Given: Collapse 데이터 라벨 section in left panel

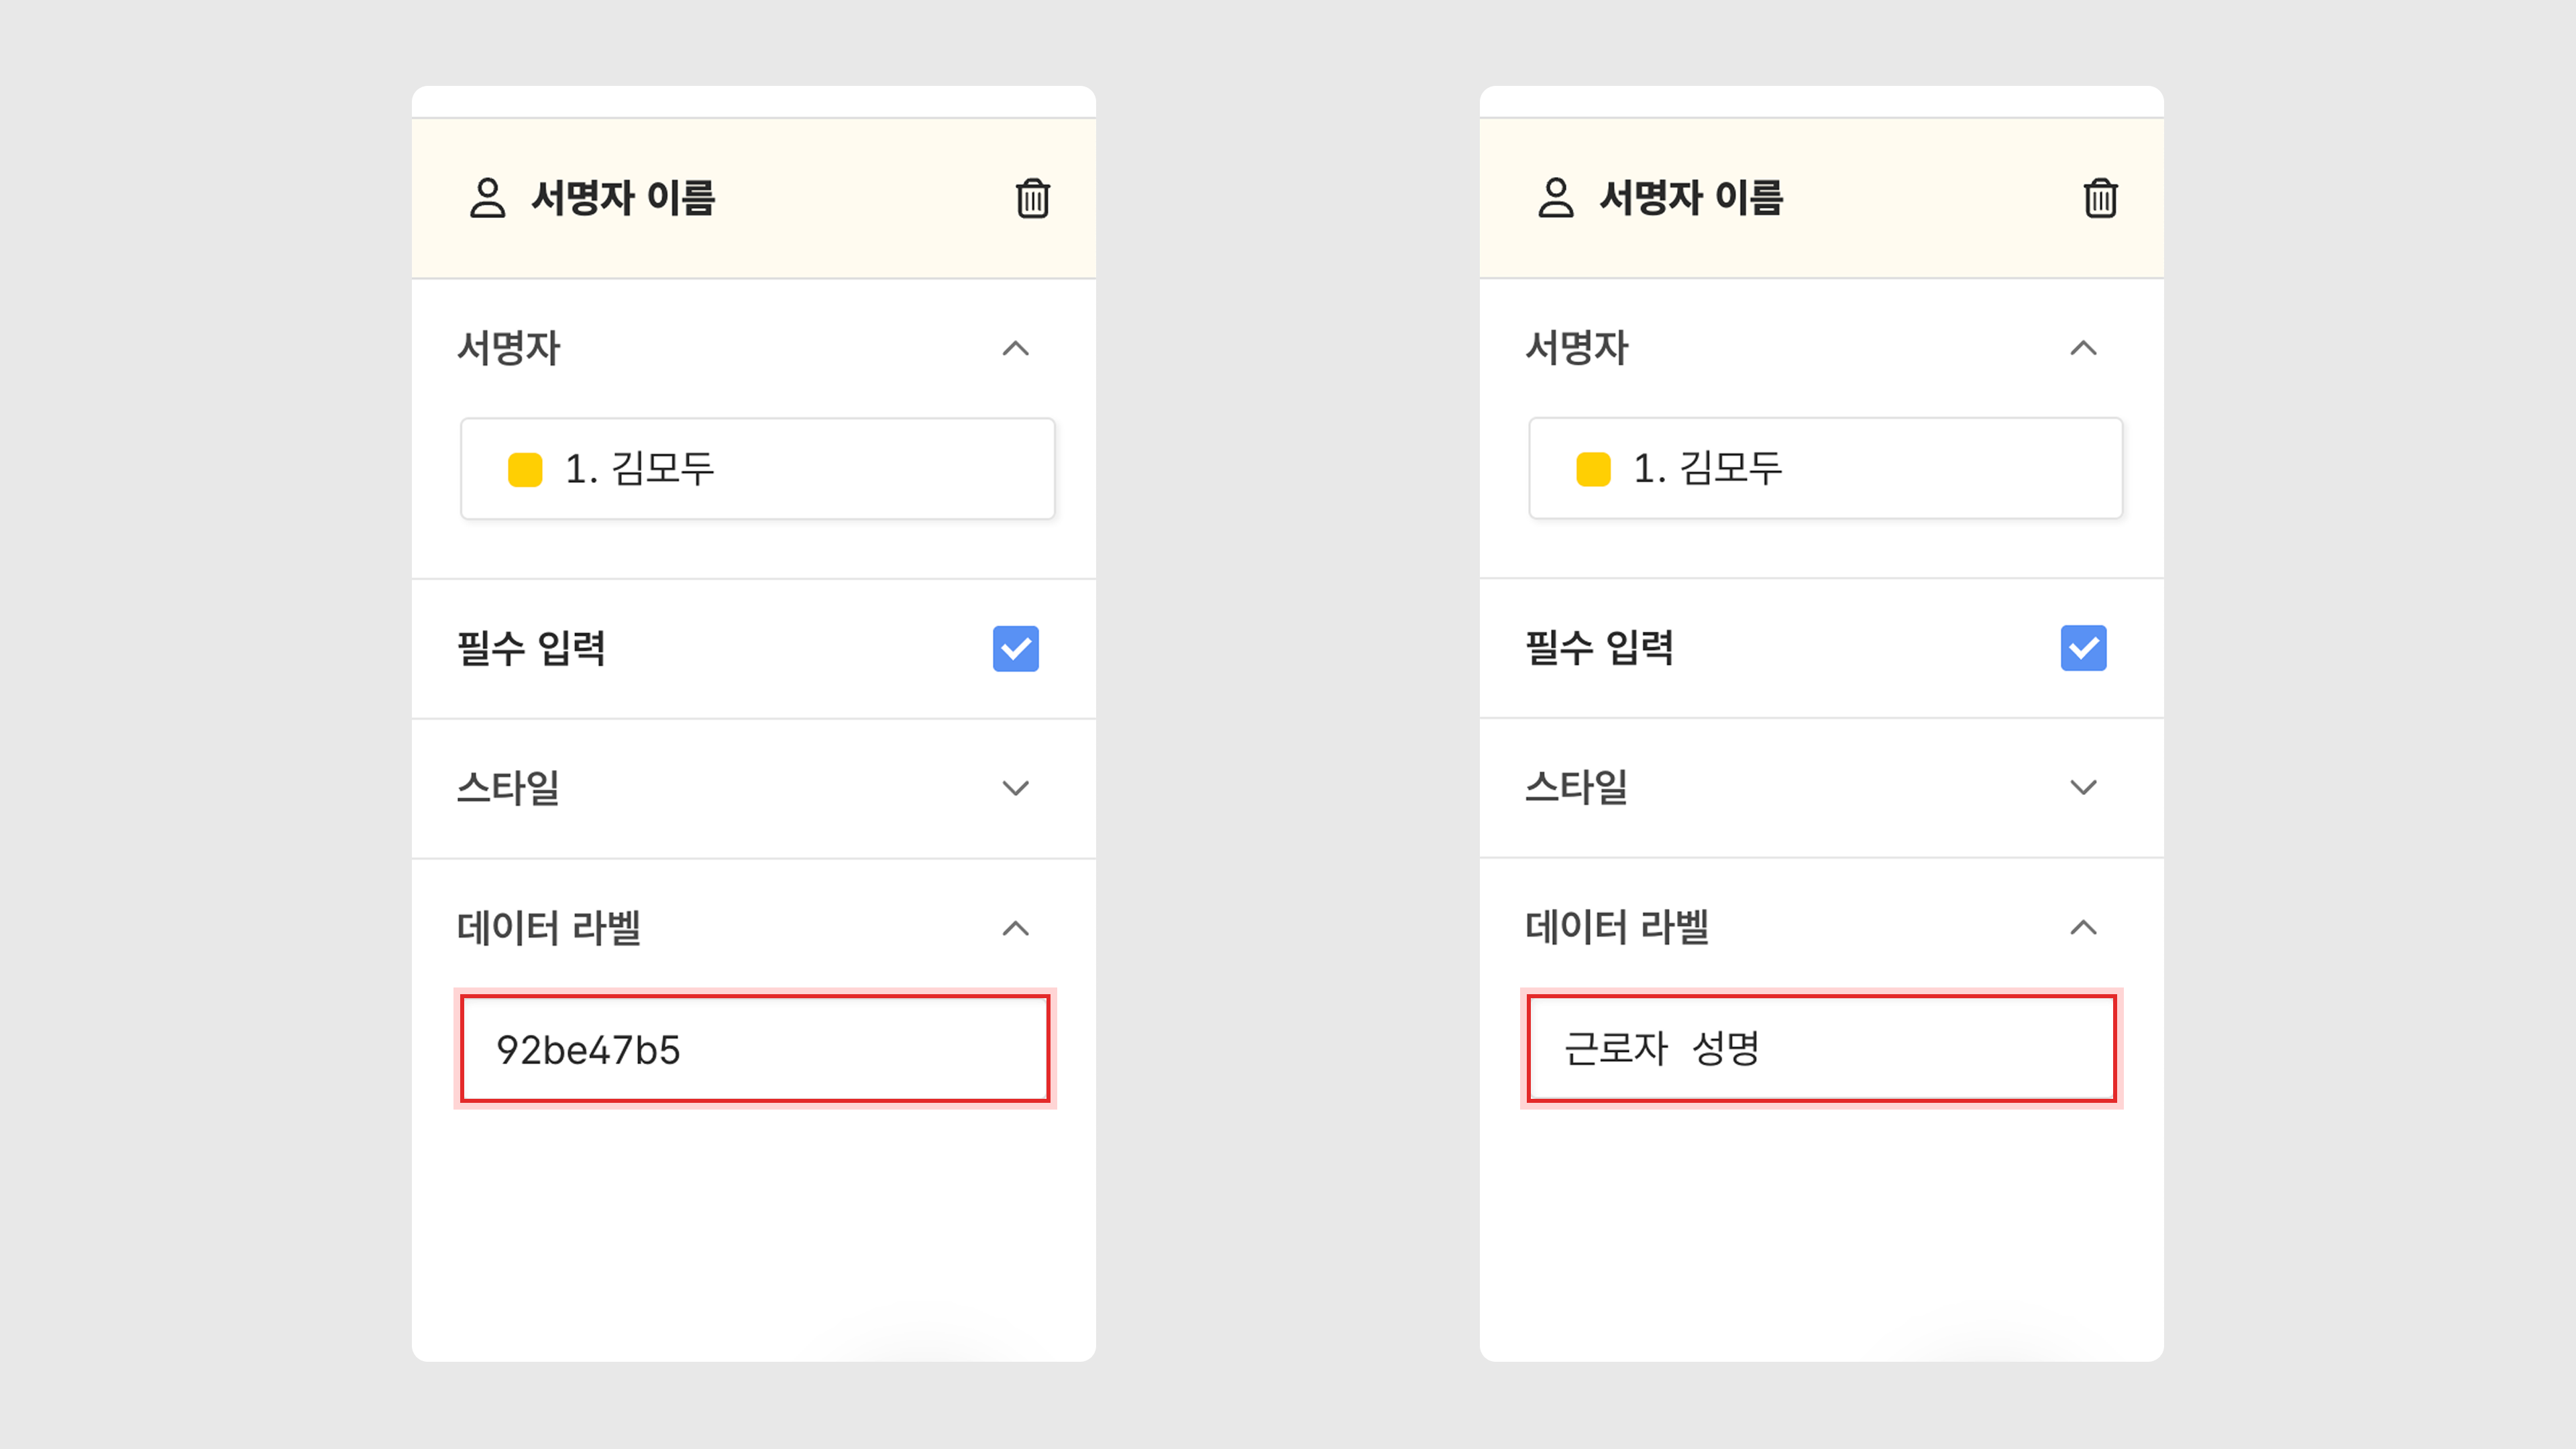Looking at the screenshot, I should (x=1015, y=928).
